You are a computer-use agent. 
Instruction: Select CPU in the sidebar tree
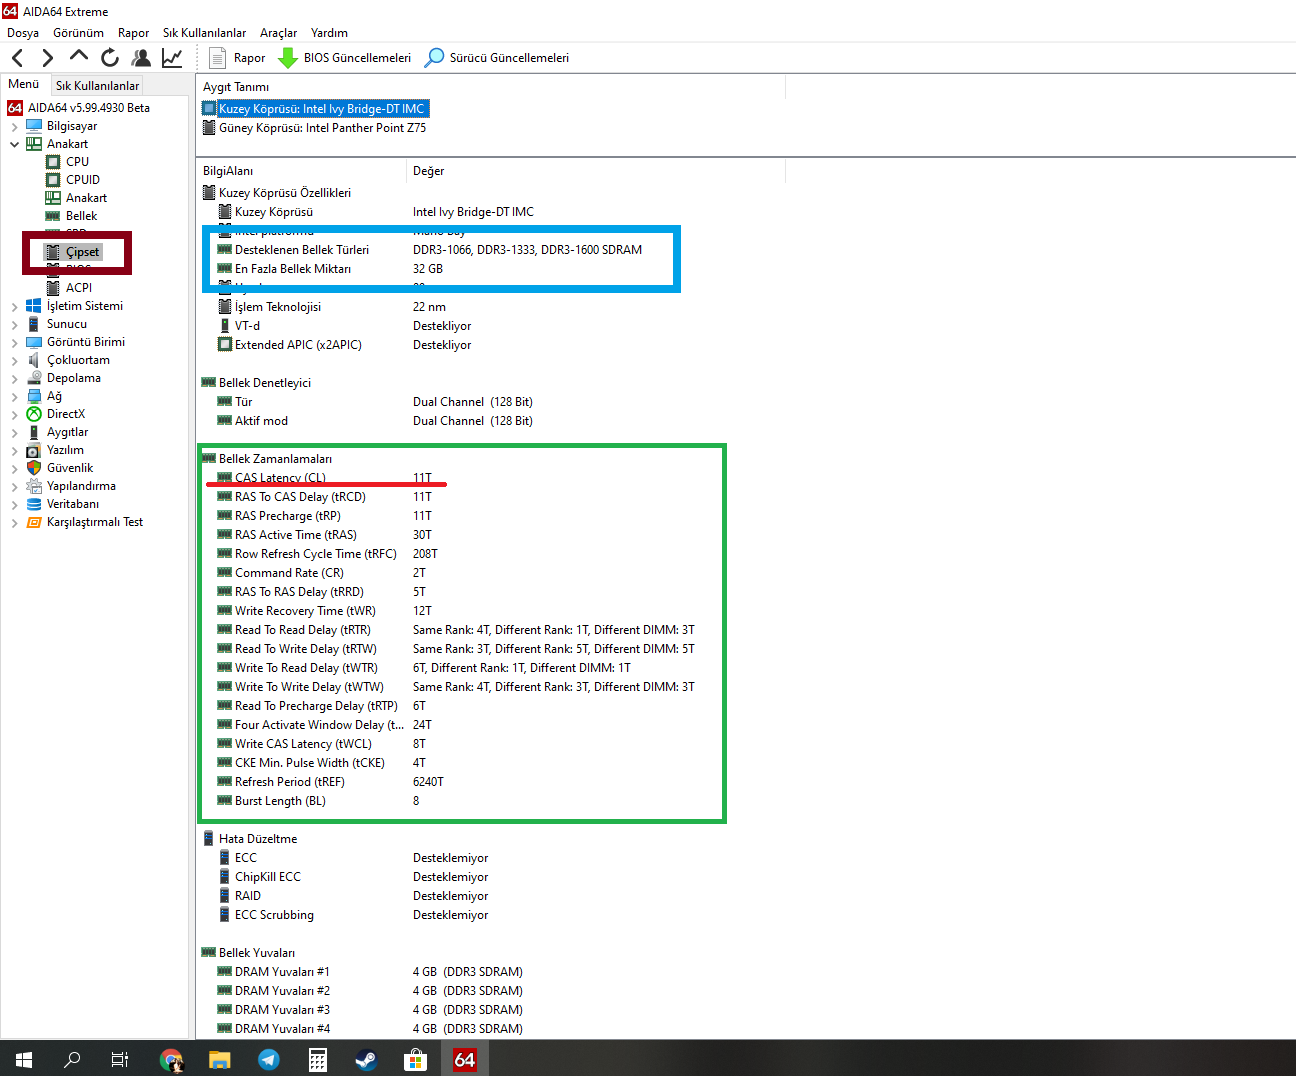[77, 162]
